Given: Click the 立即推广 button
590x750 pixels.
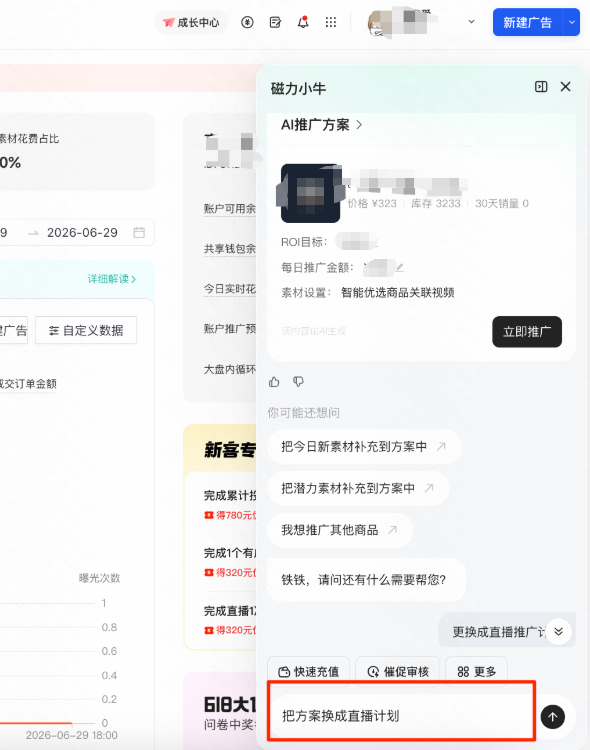Looking at the screenshot, I should coord(527,331).
